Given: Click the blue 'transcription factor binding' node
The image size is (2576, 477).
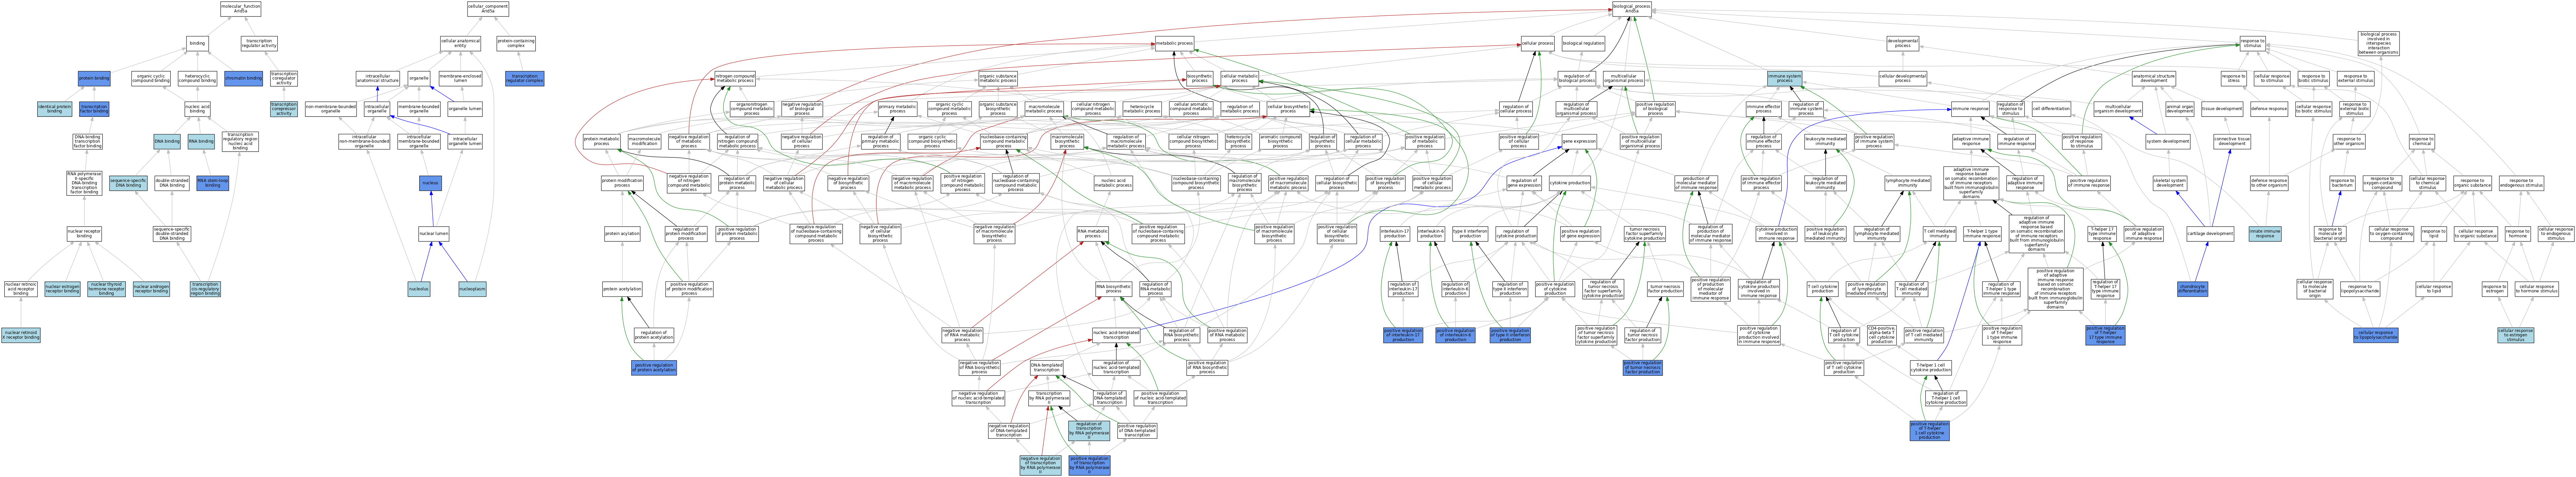Looking at the screenshot, I should point(94,108).
